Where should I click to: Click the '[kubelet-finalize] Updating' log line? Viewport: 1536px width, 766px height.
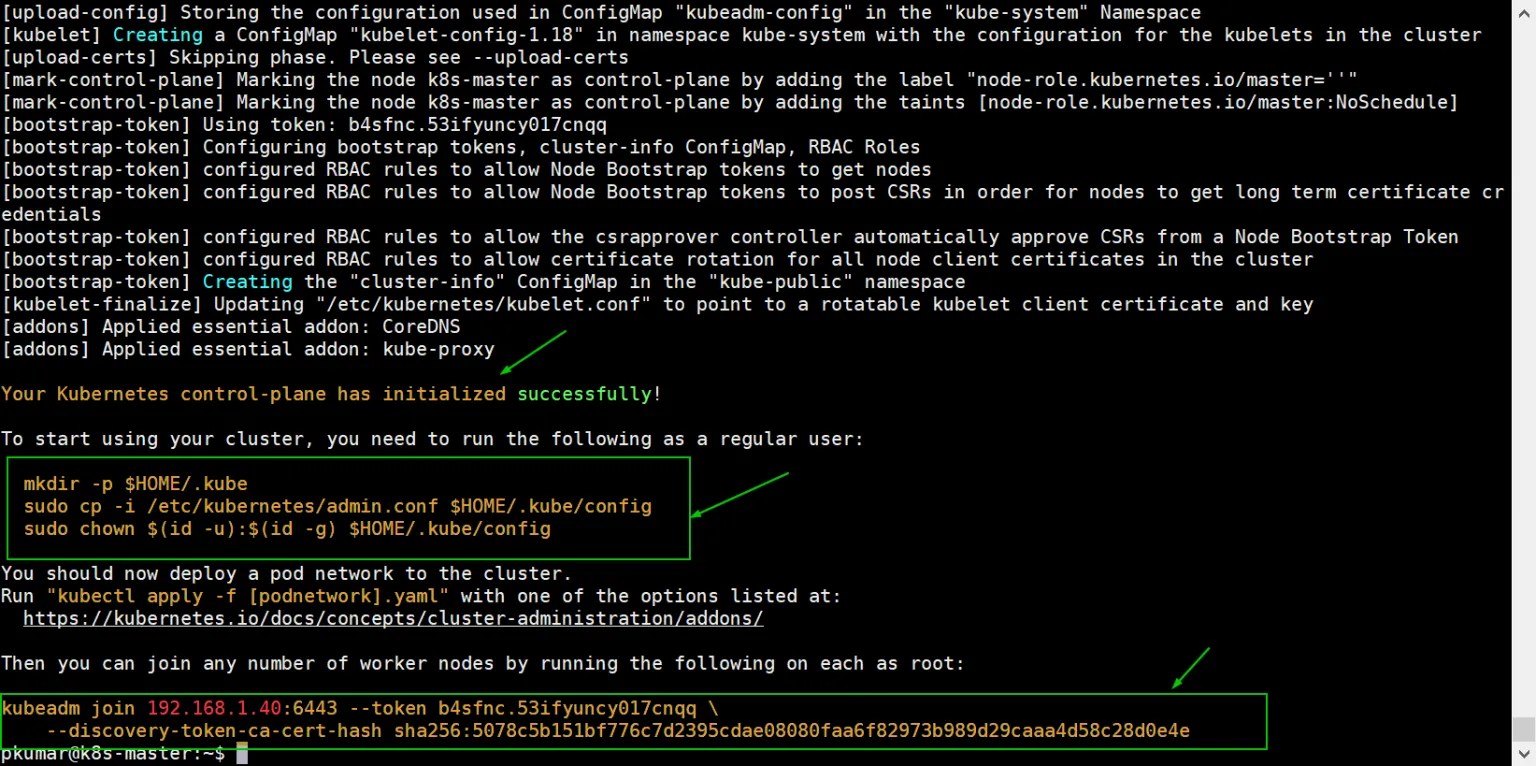(x=657, y=304)
